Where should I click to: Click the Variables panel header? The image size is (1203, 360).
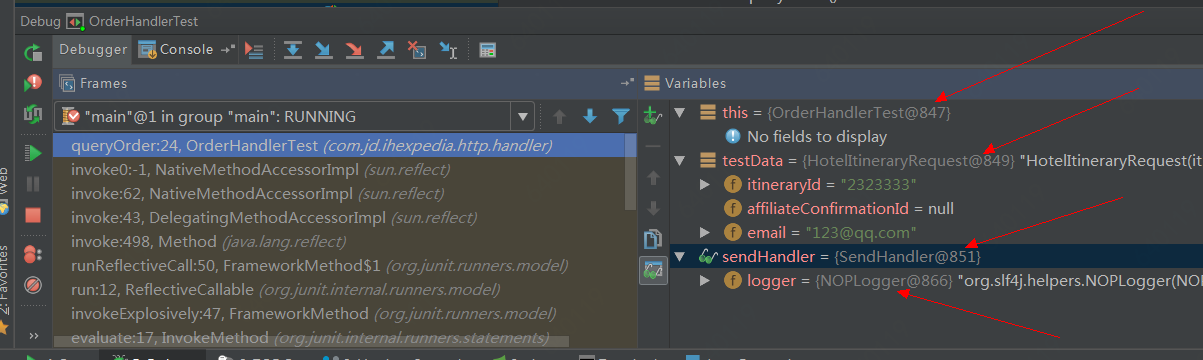920,83
